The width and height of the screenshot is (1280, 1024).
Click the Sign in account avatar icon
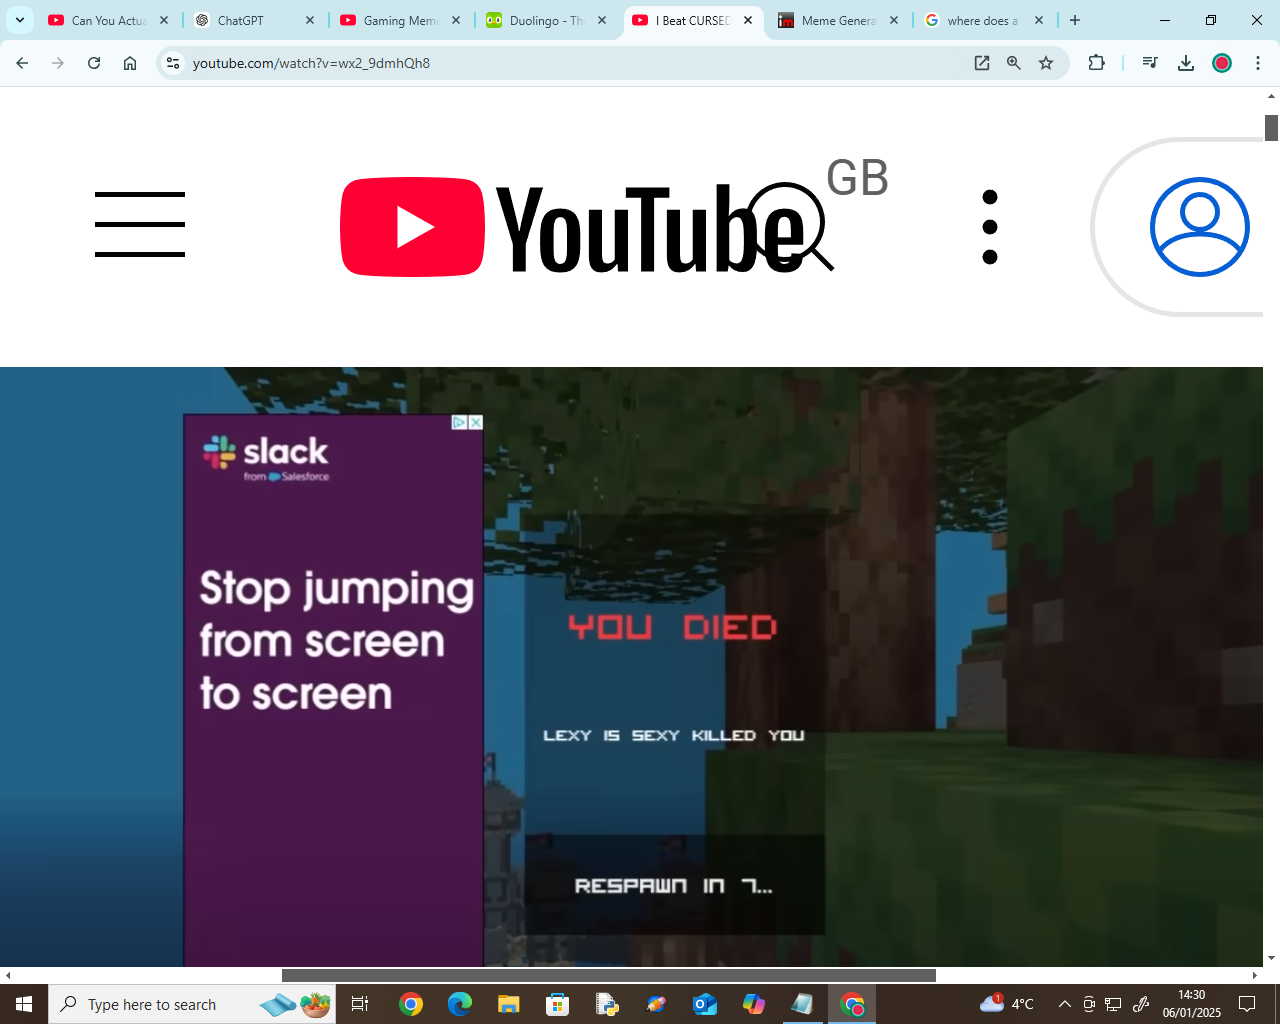point(1199,227)
